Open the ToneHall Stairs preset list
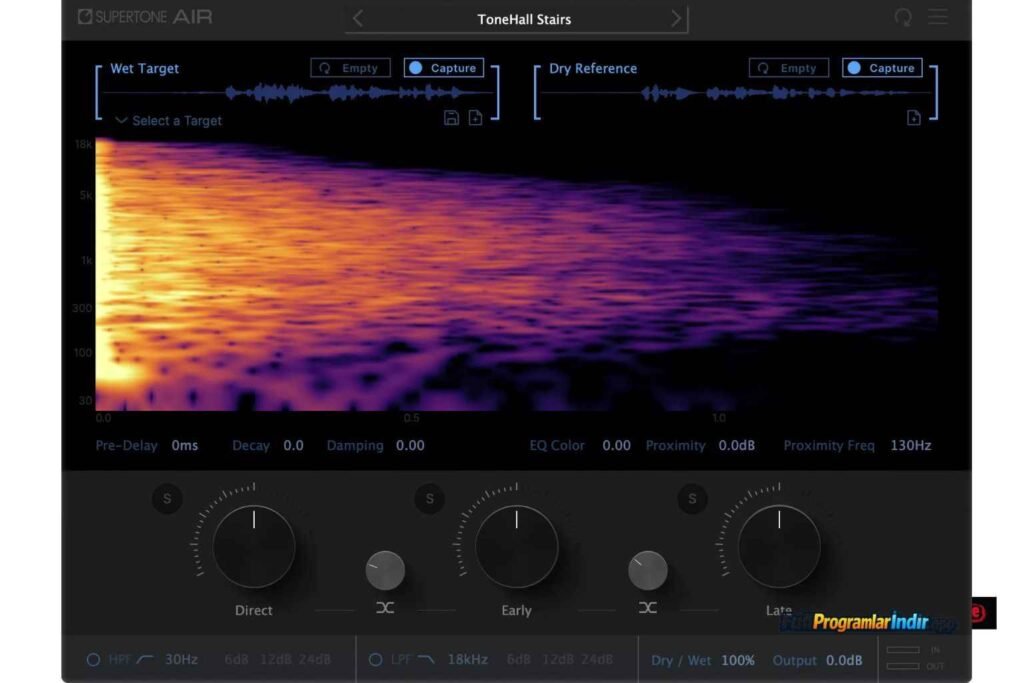Viewport: 1024px width, 683px height. pos(524,19)
